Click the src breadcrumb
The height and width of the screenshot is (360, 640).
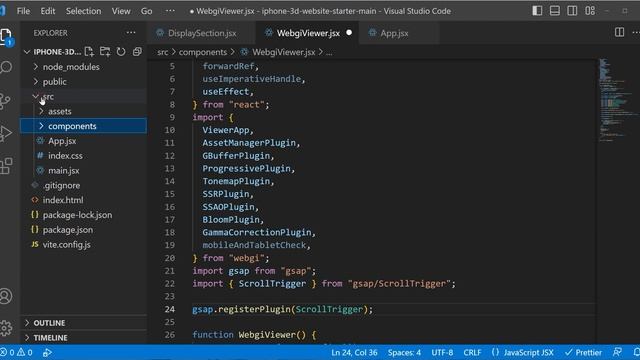(x=162, y=52)
